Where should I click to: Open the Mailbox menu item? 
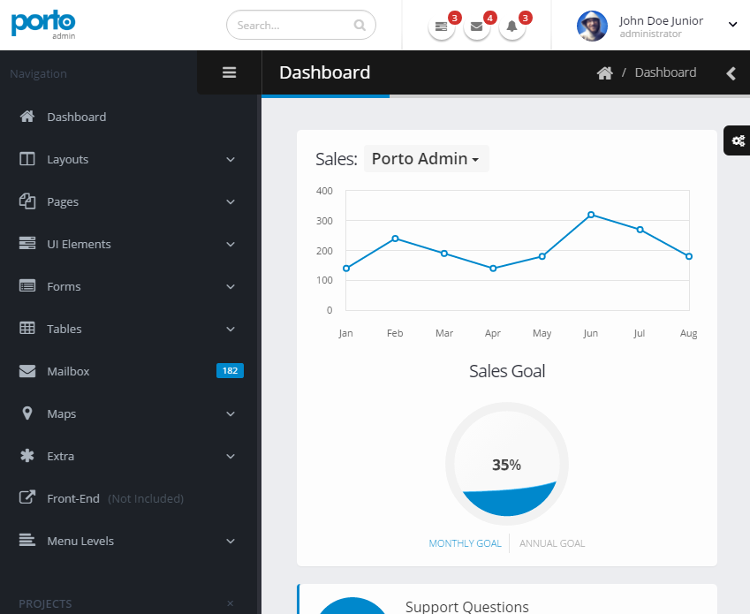click(x=127, y=371)
